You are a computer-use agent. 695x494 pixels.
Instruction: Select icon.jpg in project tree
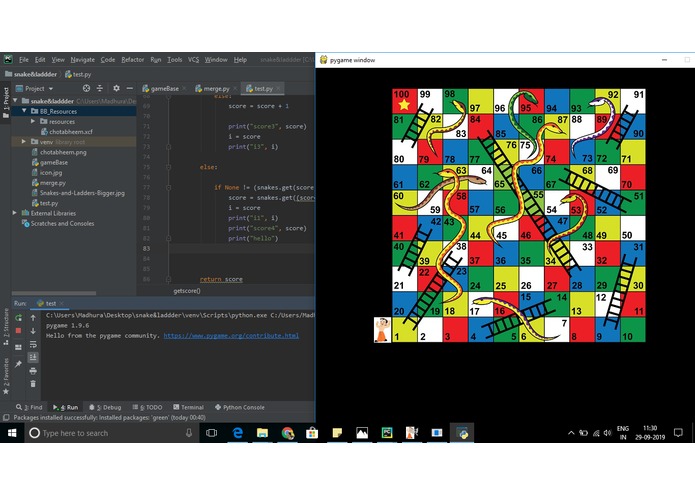tap(47, 172)
